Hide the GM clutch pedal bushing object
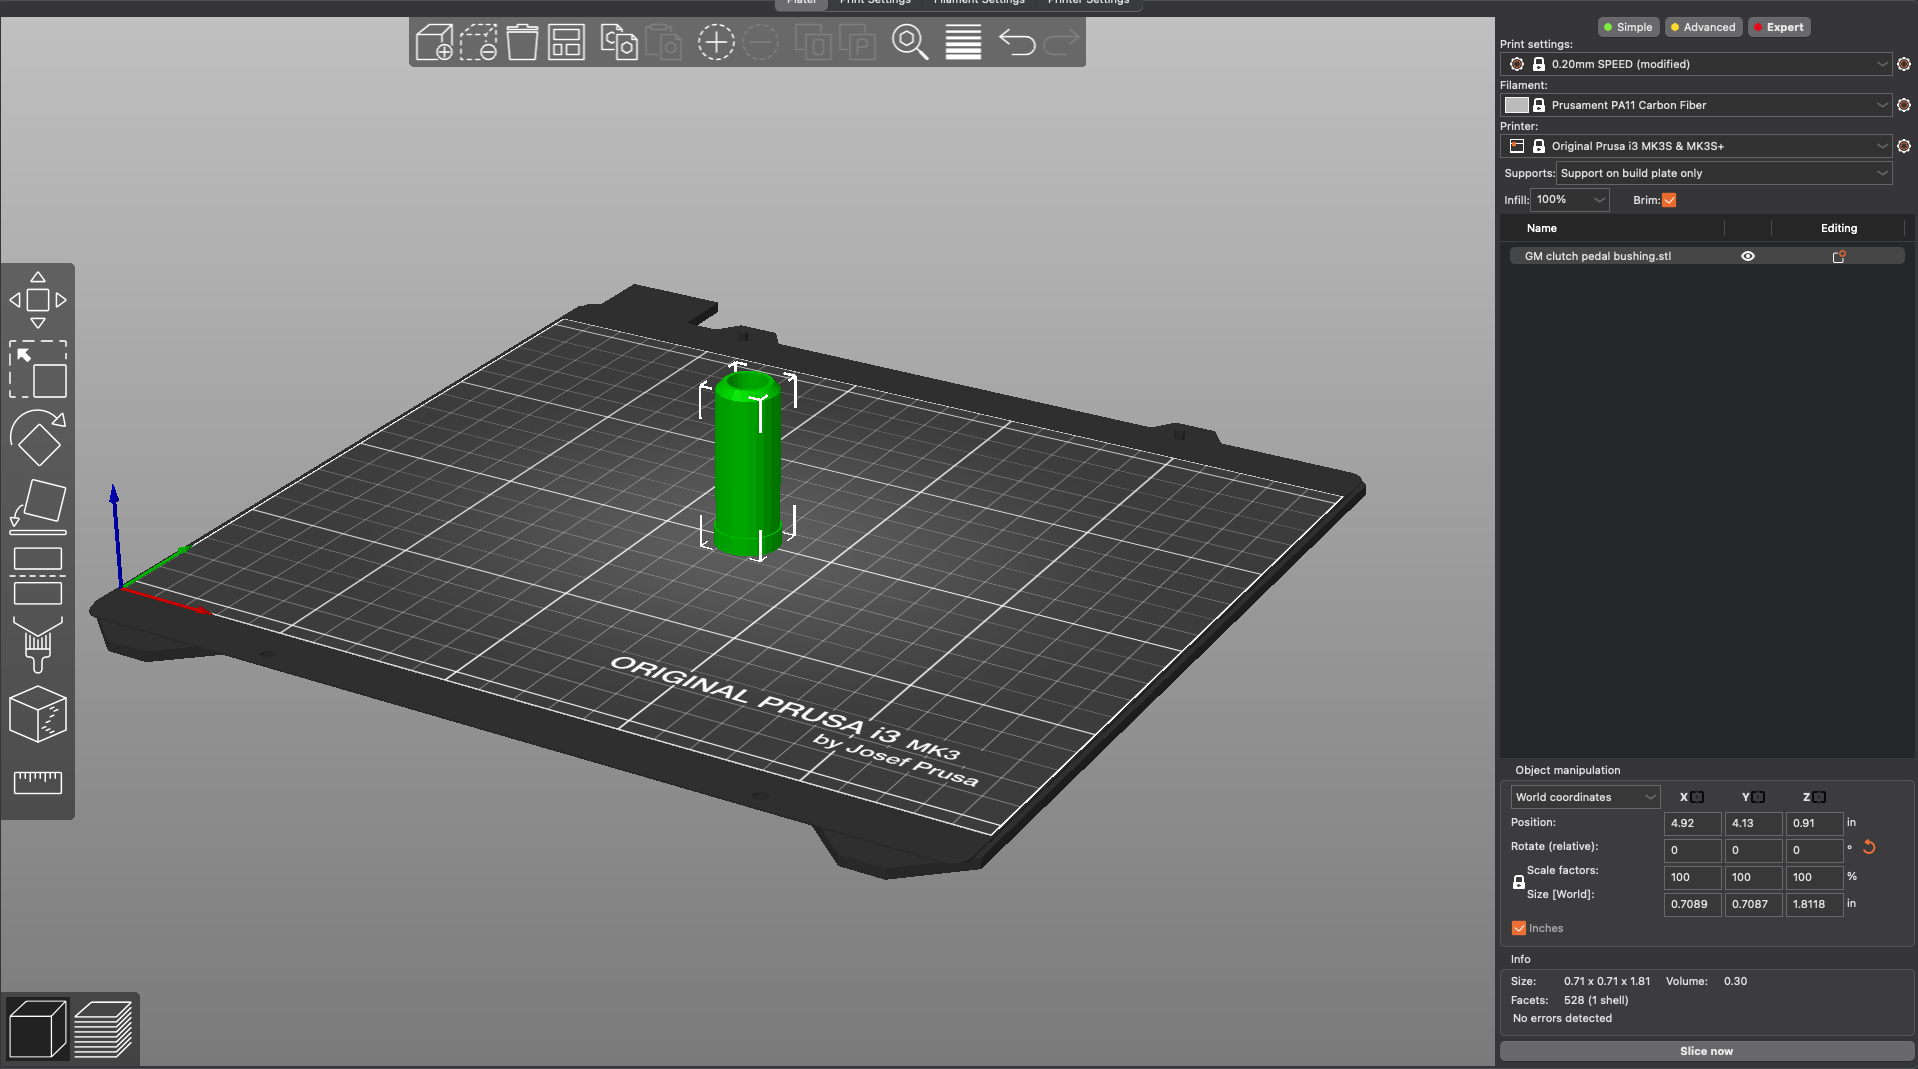 (1748, 256)
